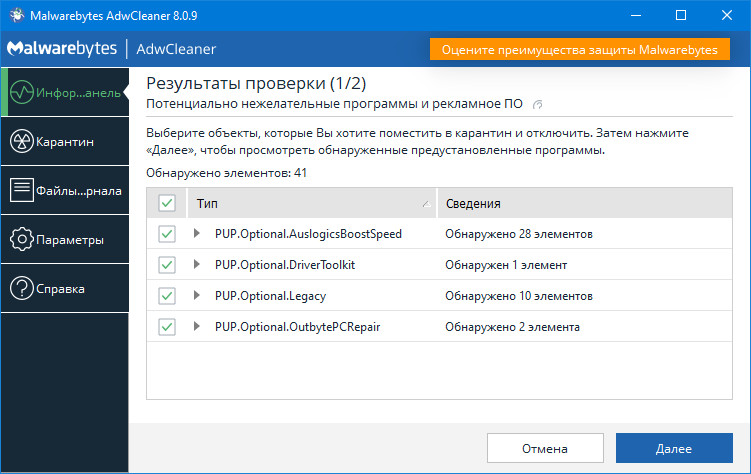Click the Malwarebytes logo in header
This screenshot has height=474, width=751.
click(x=62, y=49)
